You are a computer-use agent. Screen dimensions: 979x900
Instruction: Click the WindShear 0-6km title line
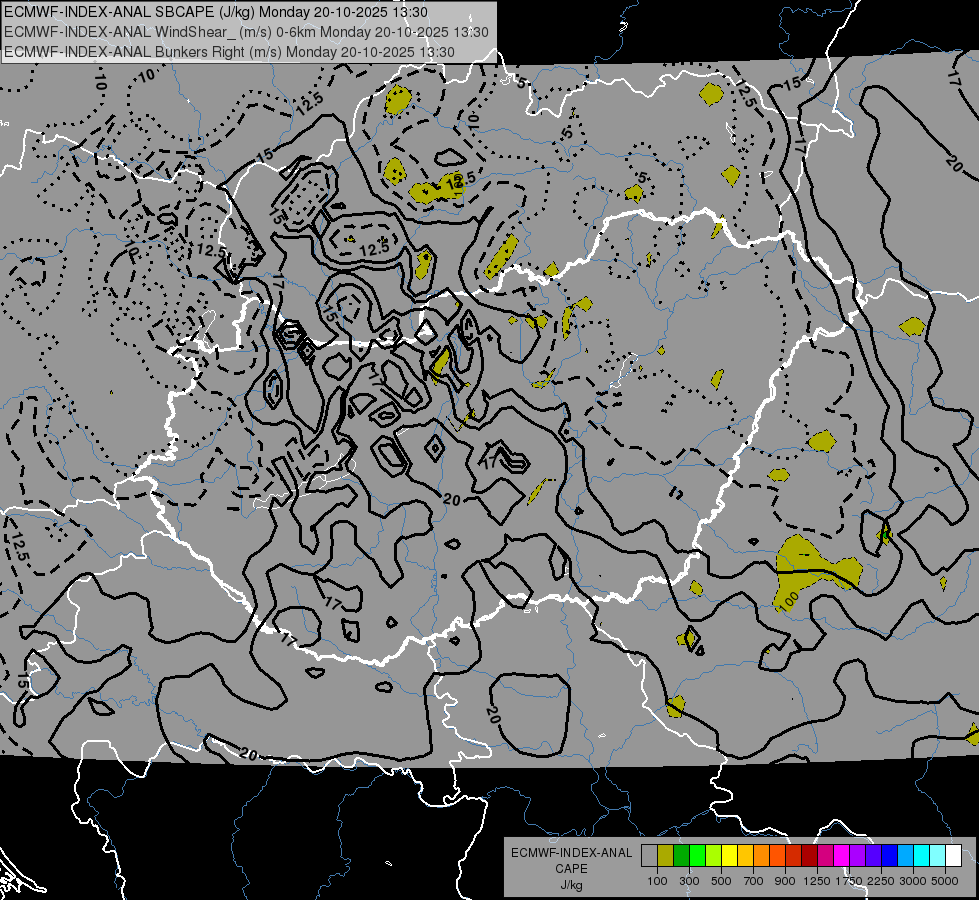click(x=246, y=32)
